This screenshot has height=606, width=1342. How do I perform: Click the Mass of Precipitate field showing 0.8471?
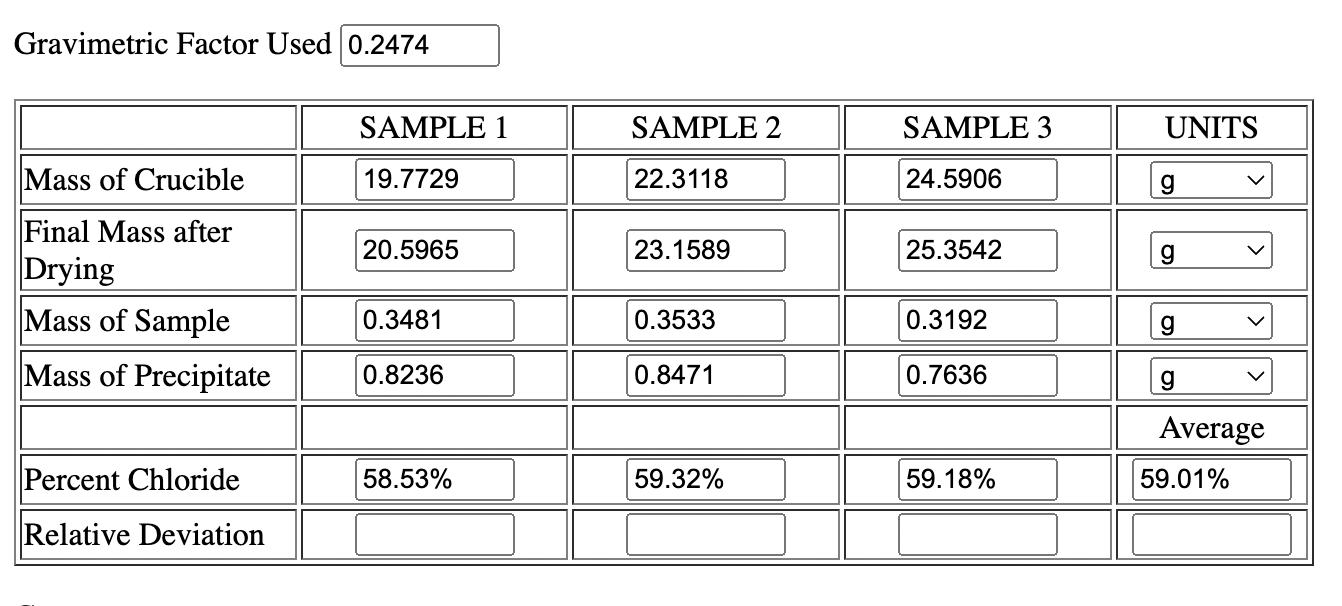pyautogui.click(x=705, y=375)
